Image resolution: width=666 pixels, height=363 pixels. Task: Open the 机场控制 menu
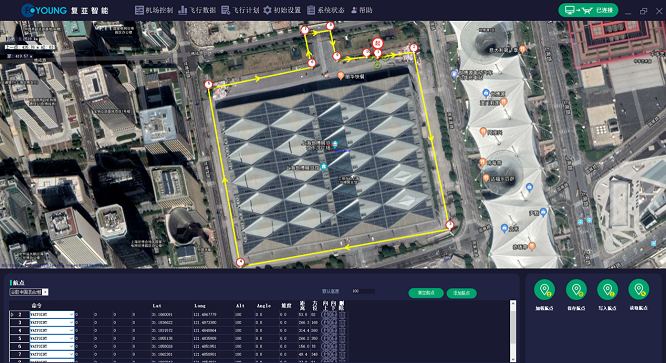click(154, 10)
